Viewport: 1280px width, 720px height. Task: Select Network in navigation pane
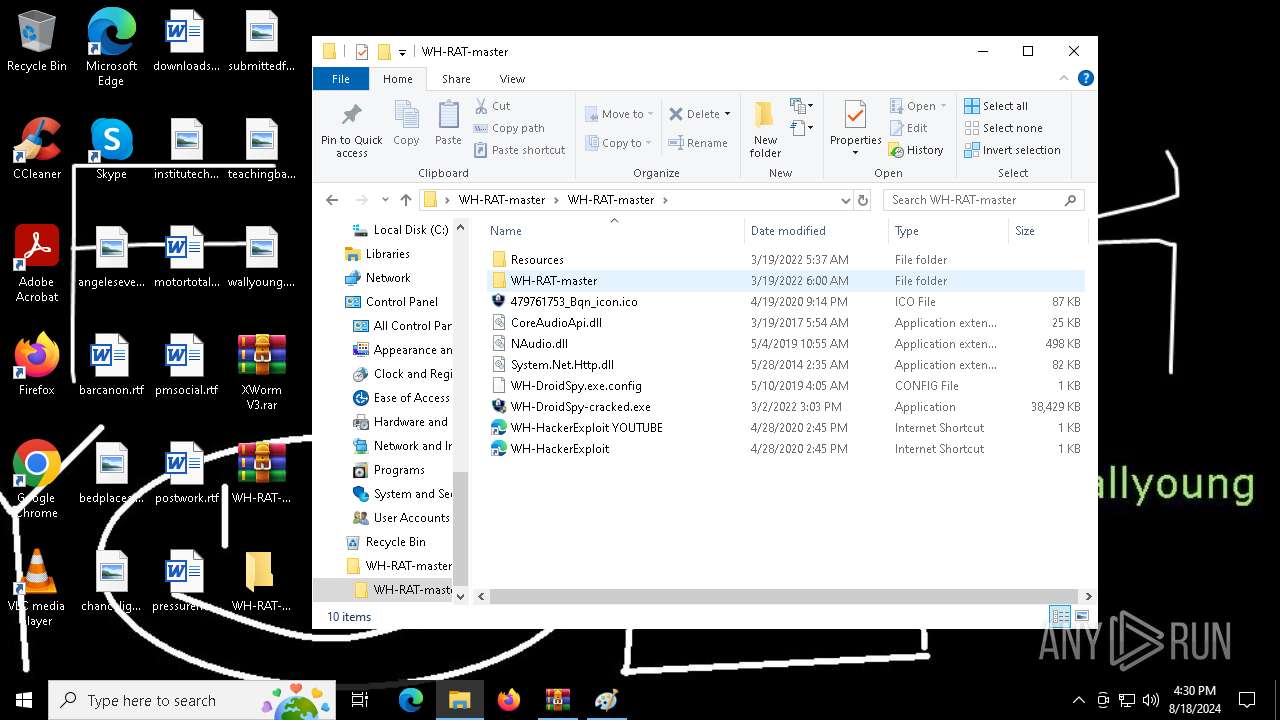[388, 278]
